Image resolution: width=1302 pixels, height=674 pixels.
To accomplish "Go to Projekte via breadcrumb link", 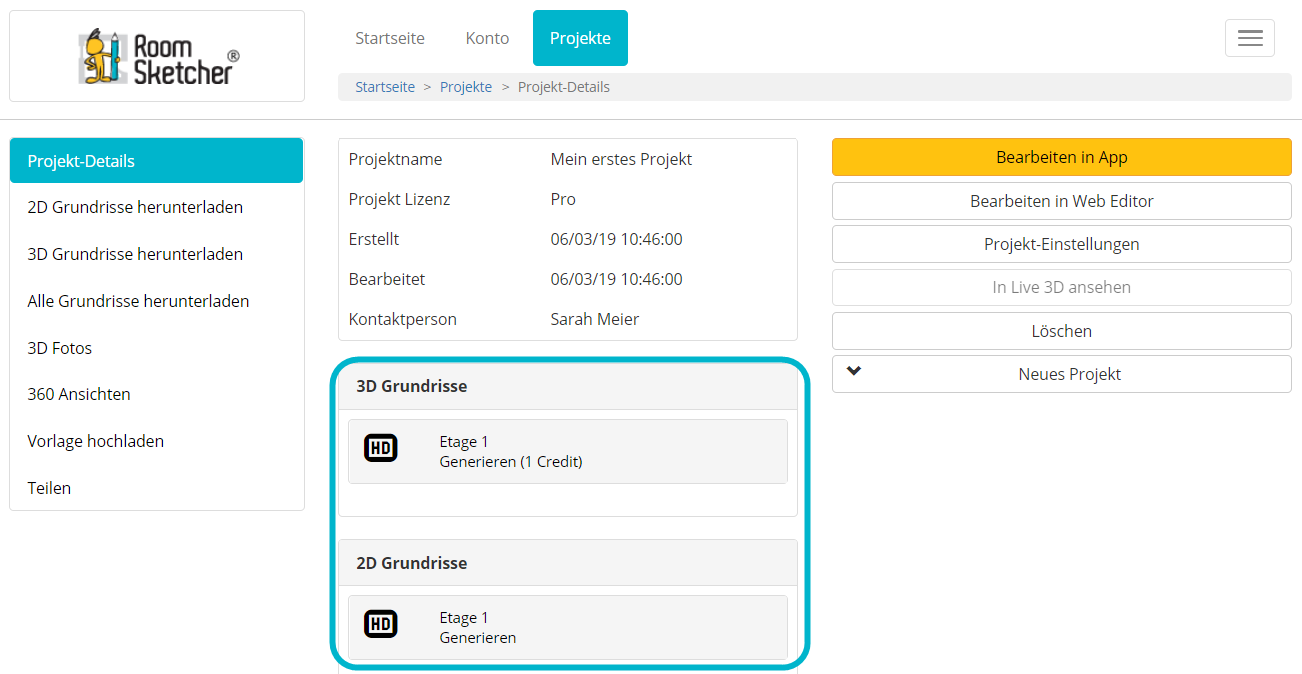I will [x=466, y=87].
